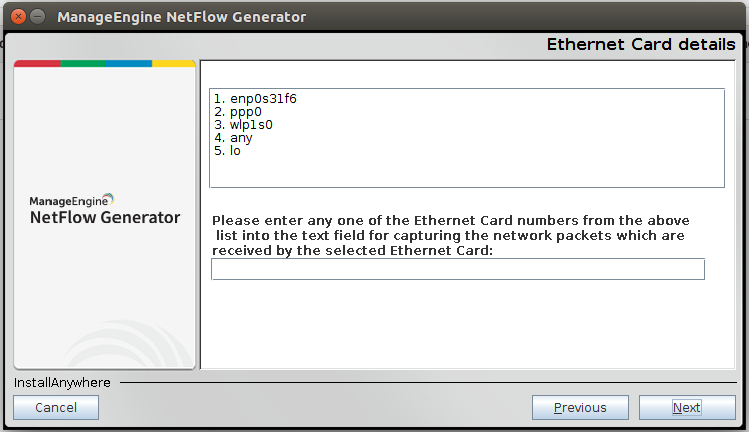This screenshot has height=432, width=749.
Task: Click the wlp1s0 interface line
Action: (243, 125)
